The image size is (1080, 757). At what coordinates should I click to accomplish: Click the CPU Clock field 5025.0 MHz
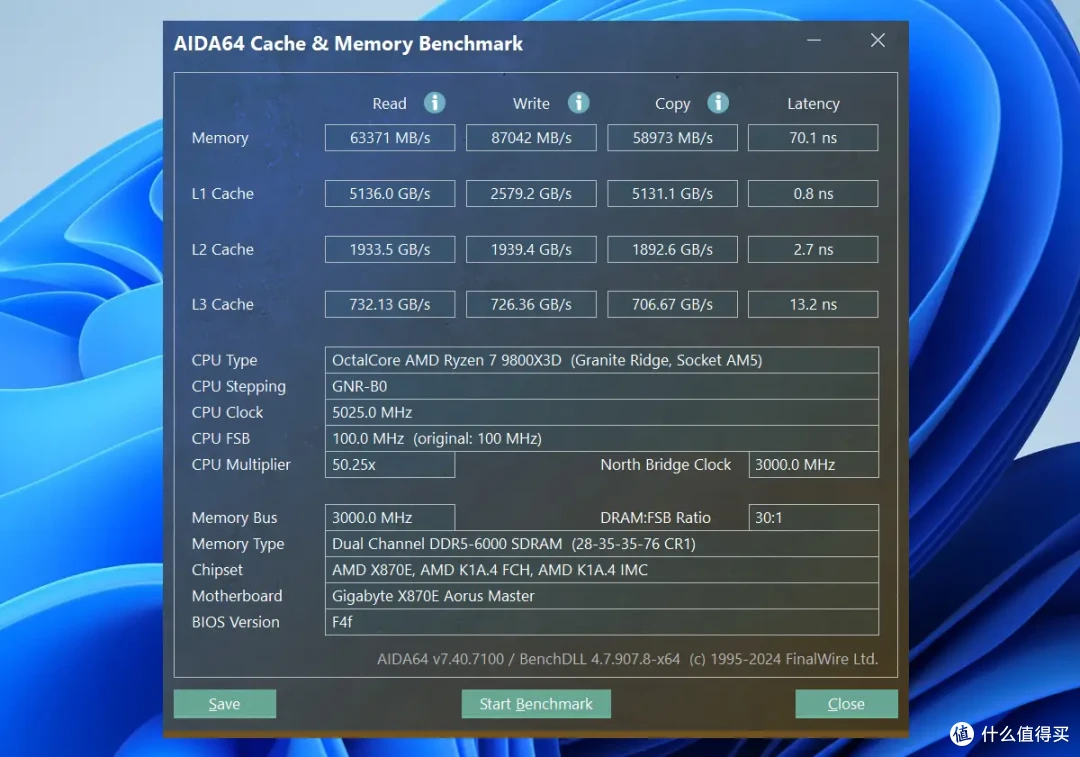pyautogui.click(x=602, y=413)
